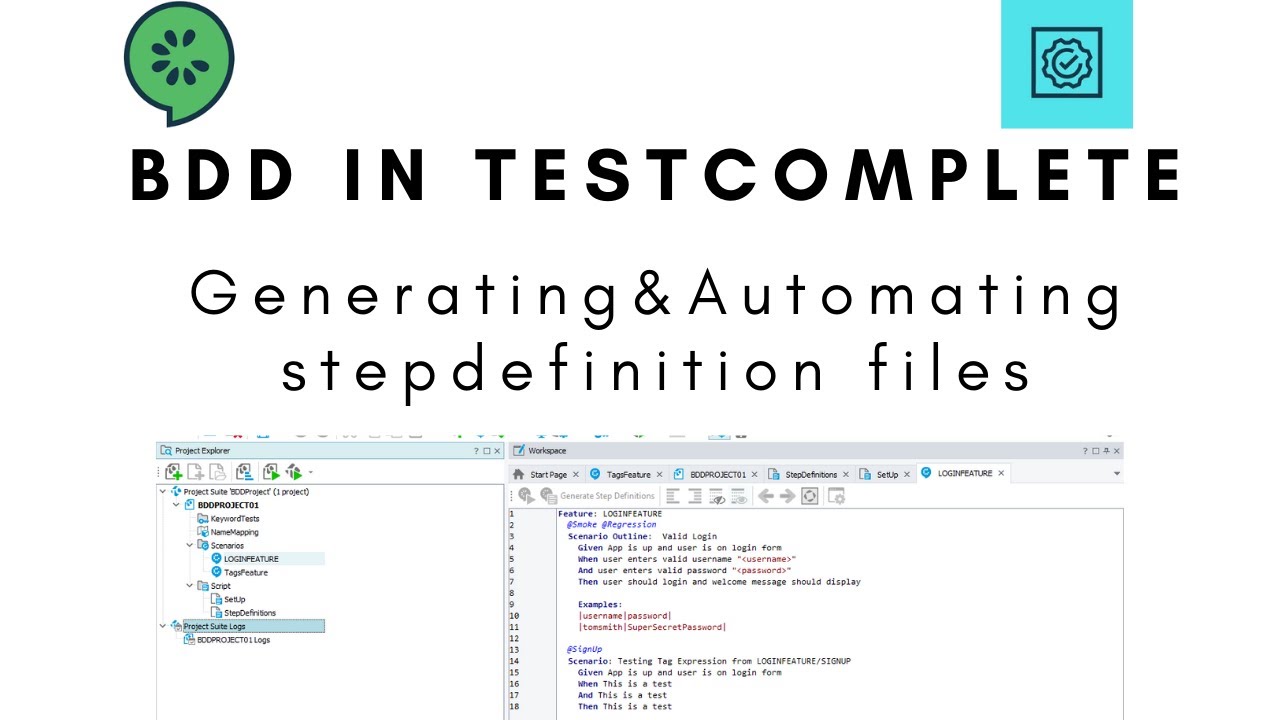Click the navigate back arrow in editor toolbar
The height and width of the screenshot is (720, 1280).
coord(765,496)
